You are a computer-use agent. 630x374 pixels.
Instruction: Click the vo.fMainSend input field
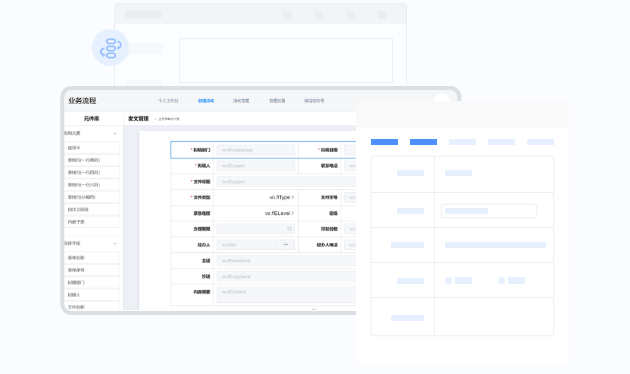(286, 261)
